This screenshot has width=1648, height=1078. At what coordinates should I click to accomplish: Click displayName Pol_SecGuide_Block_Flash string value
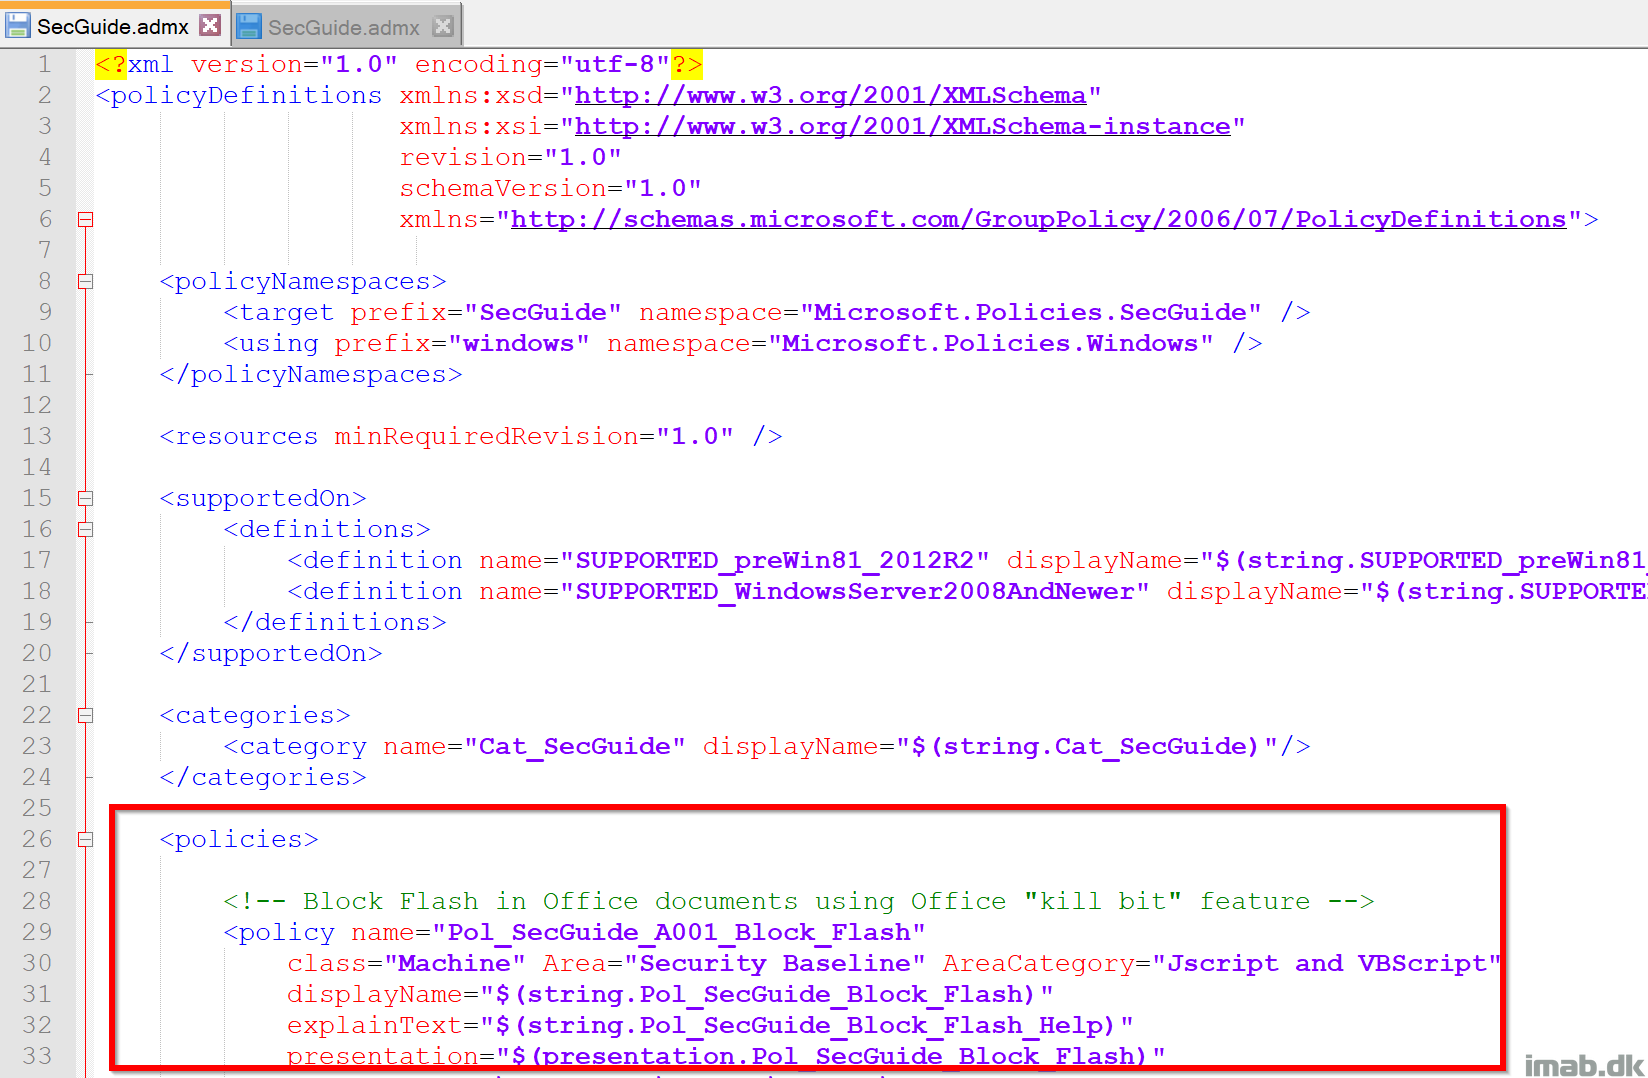coord(767,994)
